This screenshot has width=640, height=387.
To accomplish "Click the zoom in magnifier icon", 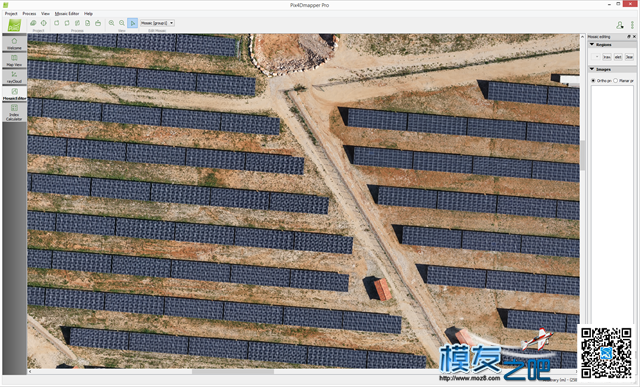I will click(111, 23).
